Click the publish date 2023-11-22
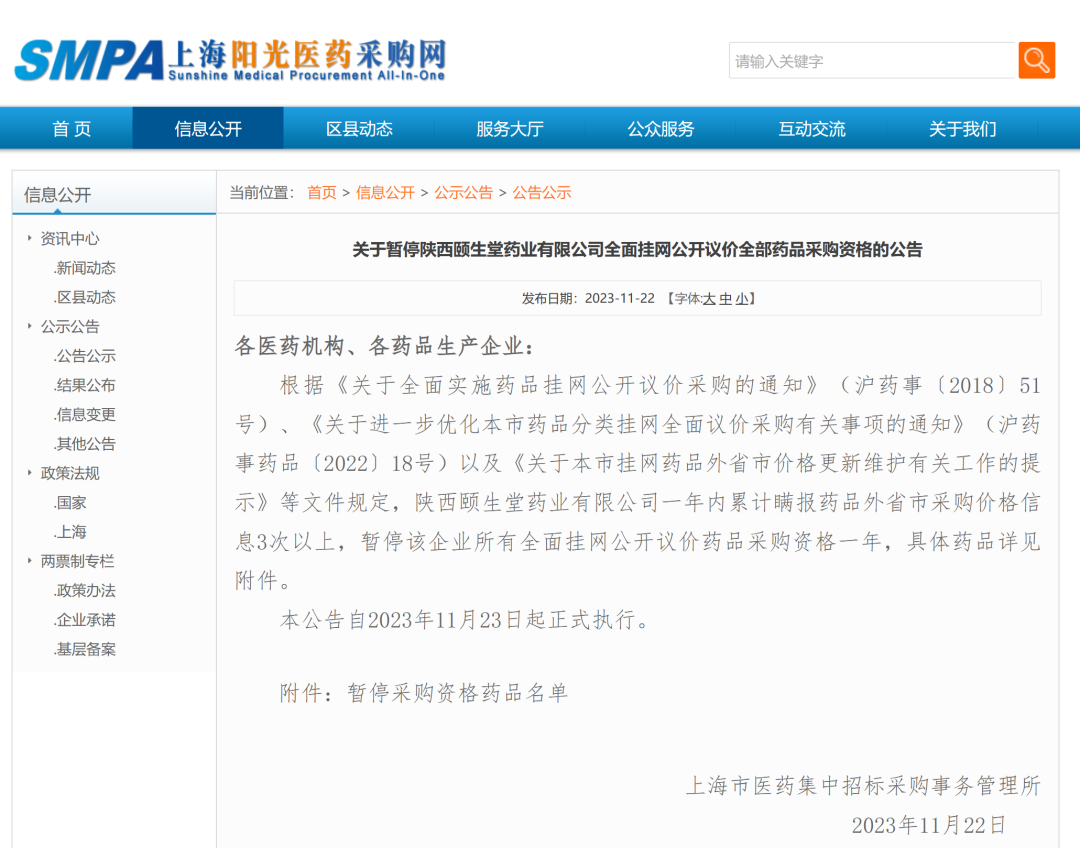Screen dimensions: 1080x848 [x=620, y=298]
